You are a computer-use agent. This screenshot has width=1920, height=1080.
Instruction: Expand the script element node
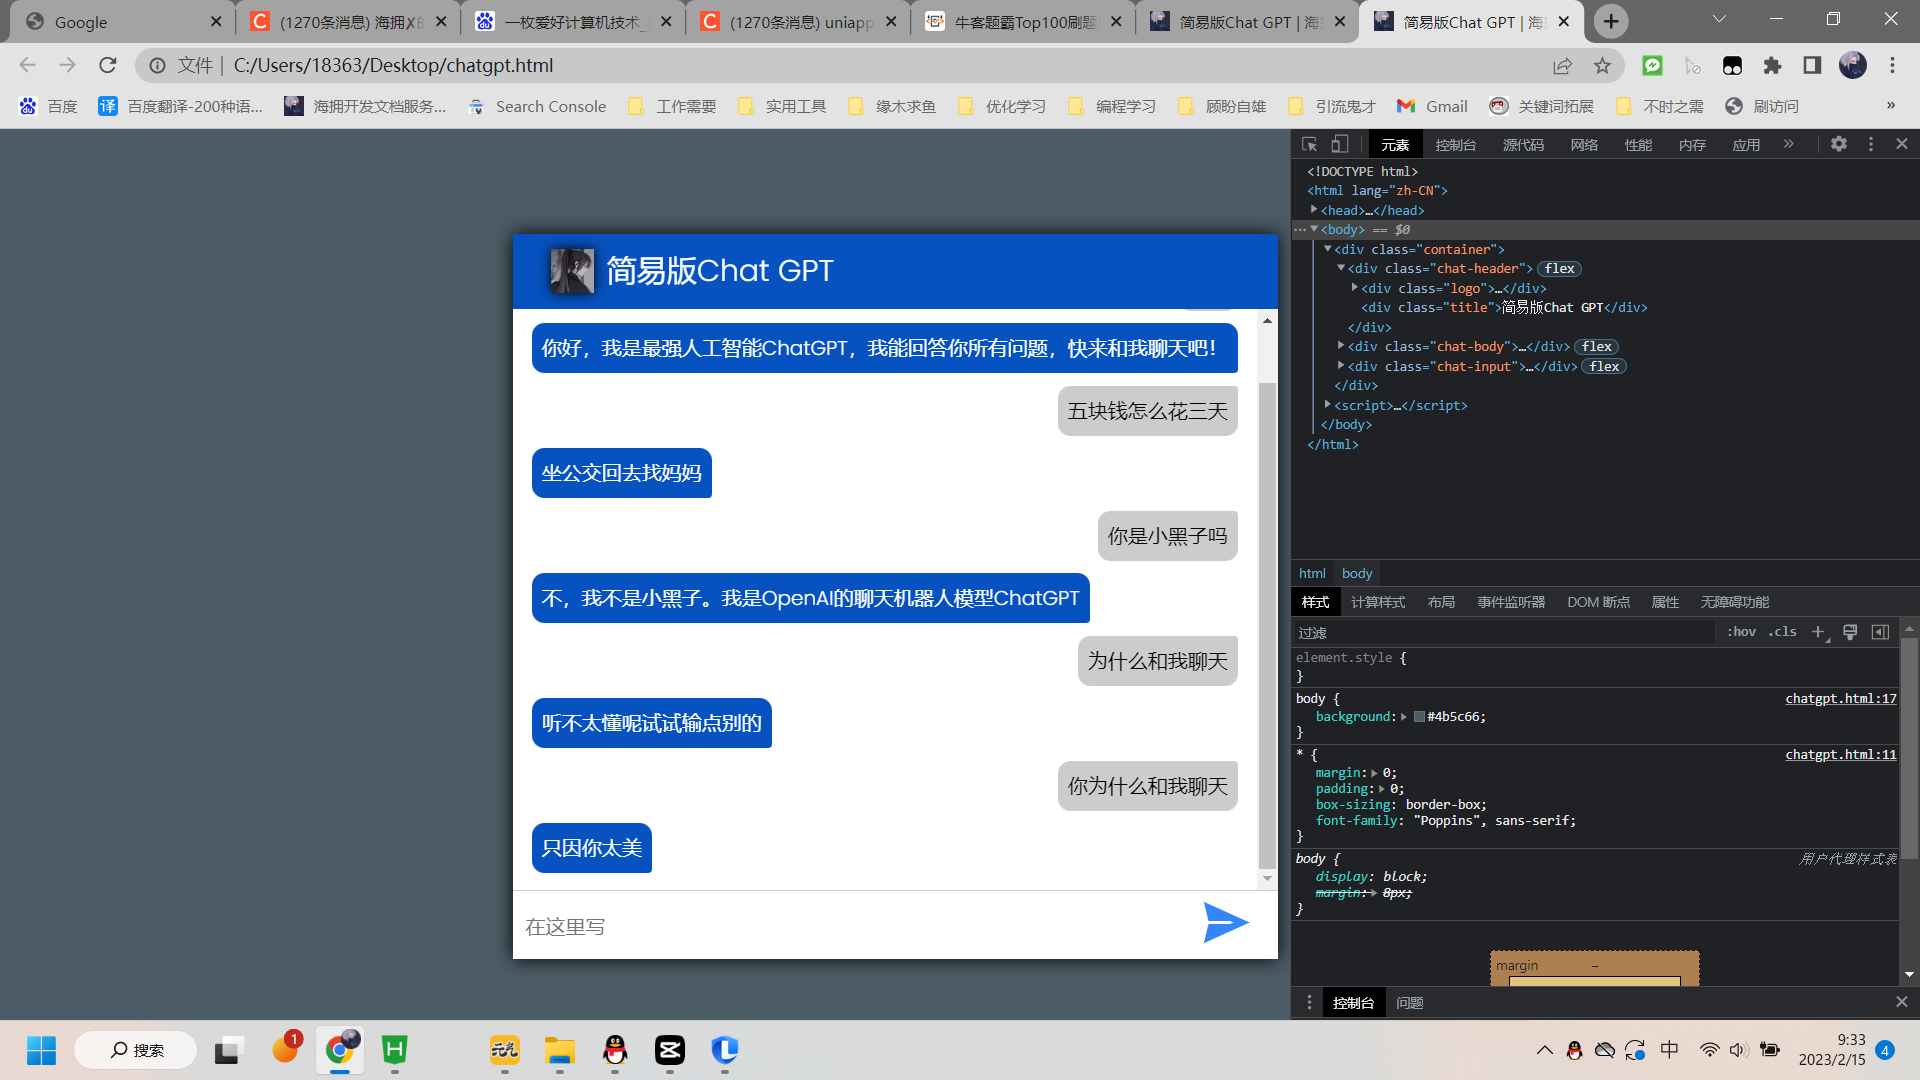click(1328, 405)
